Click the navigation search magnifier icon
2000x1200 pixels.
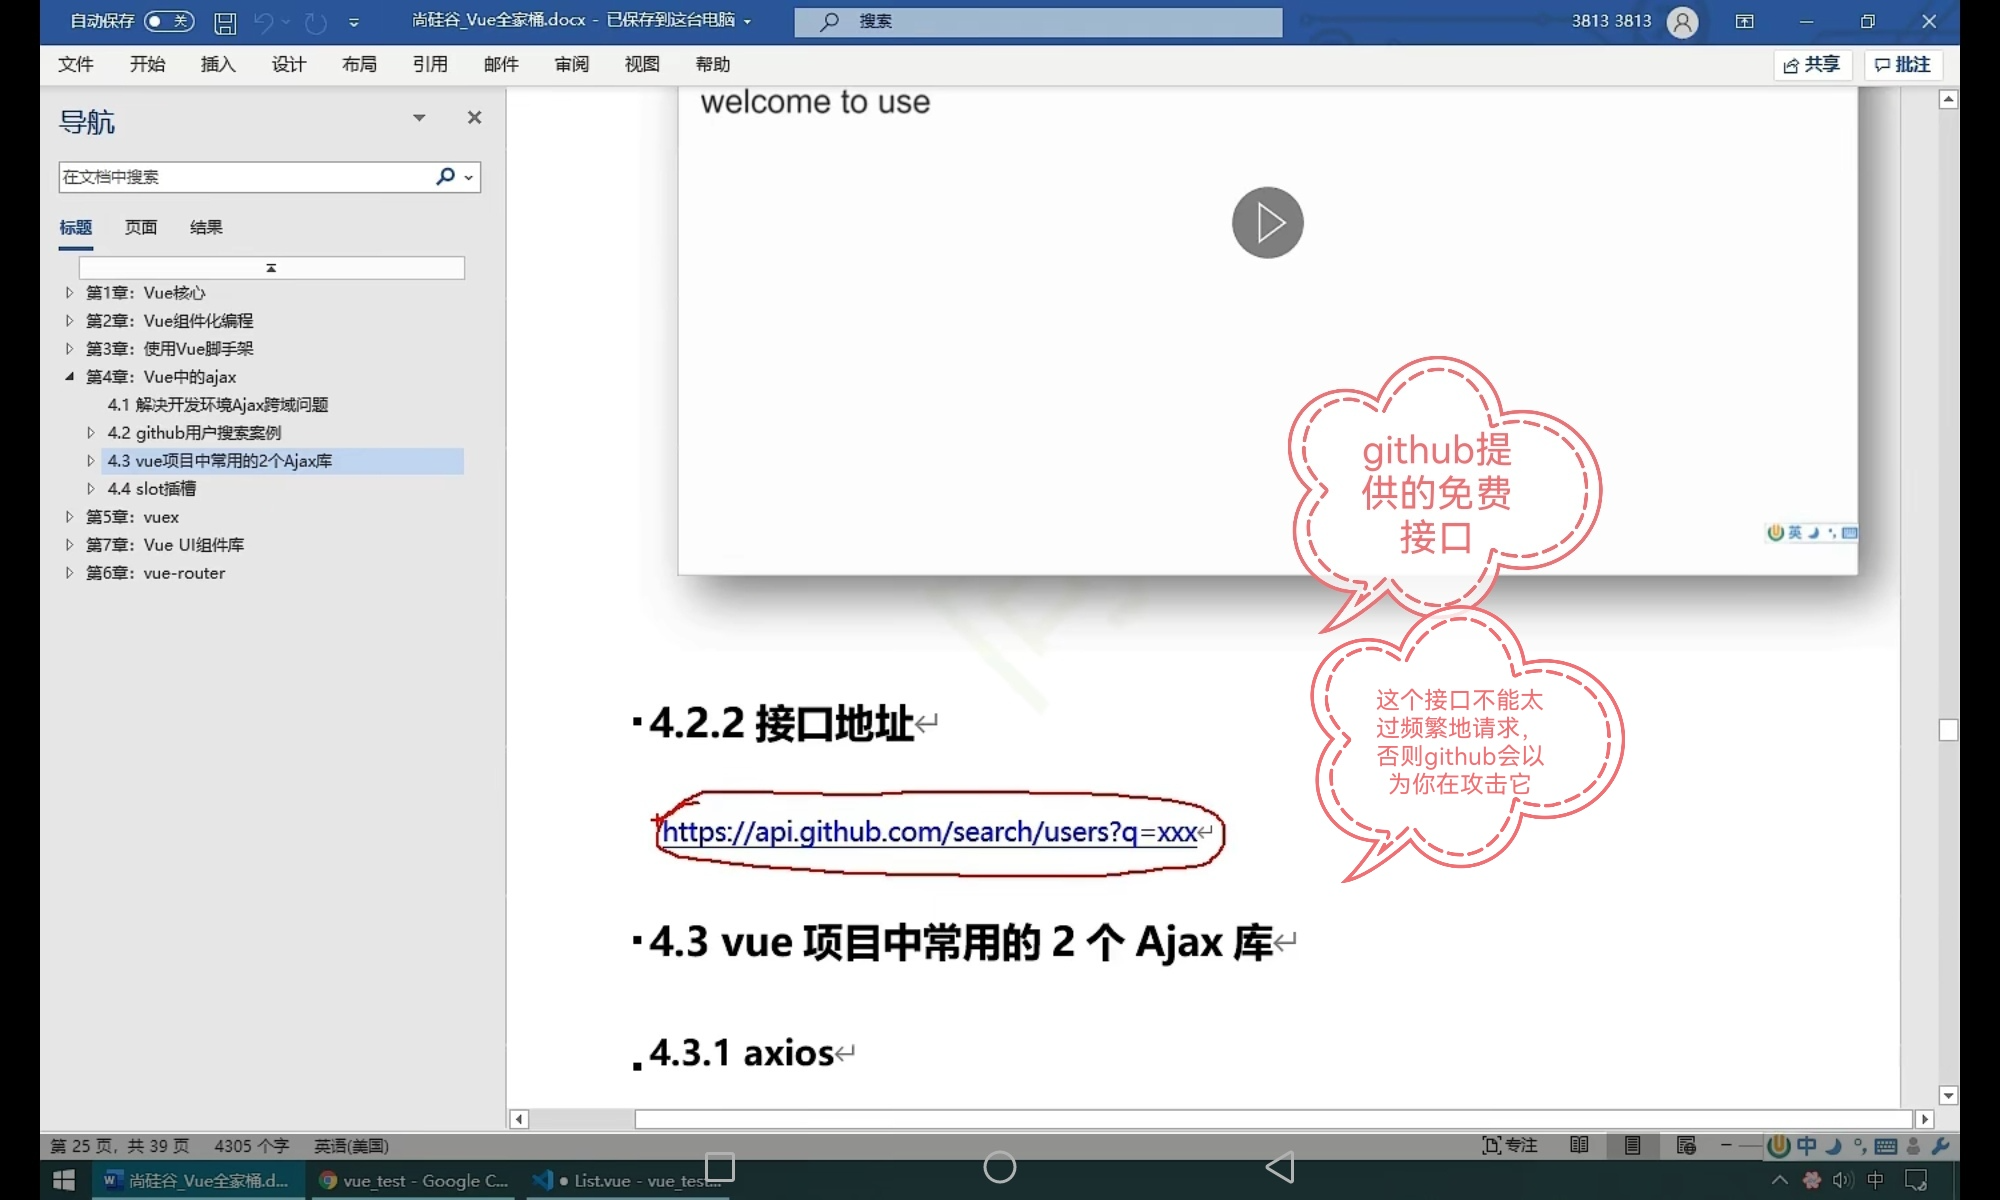pyautogui.click(x=445, y=177)
